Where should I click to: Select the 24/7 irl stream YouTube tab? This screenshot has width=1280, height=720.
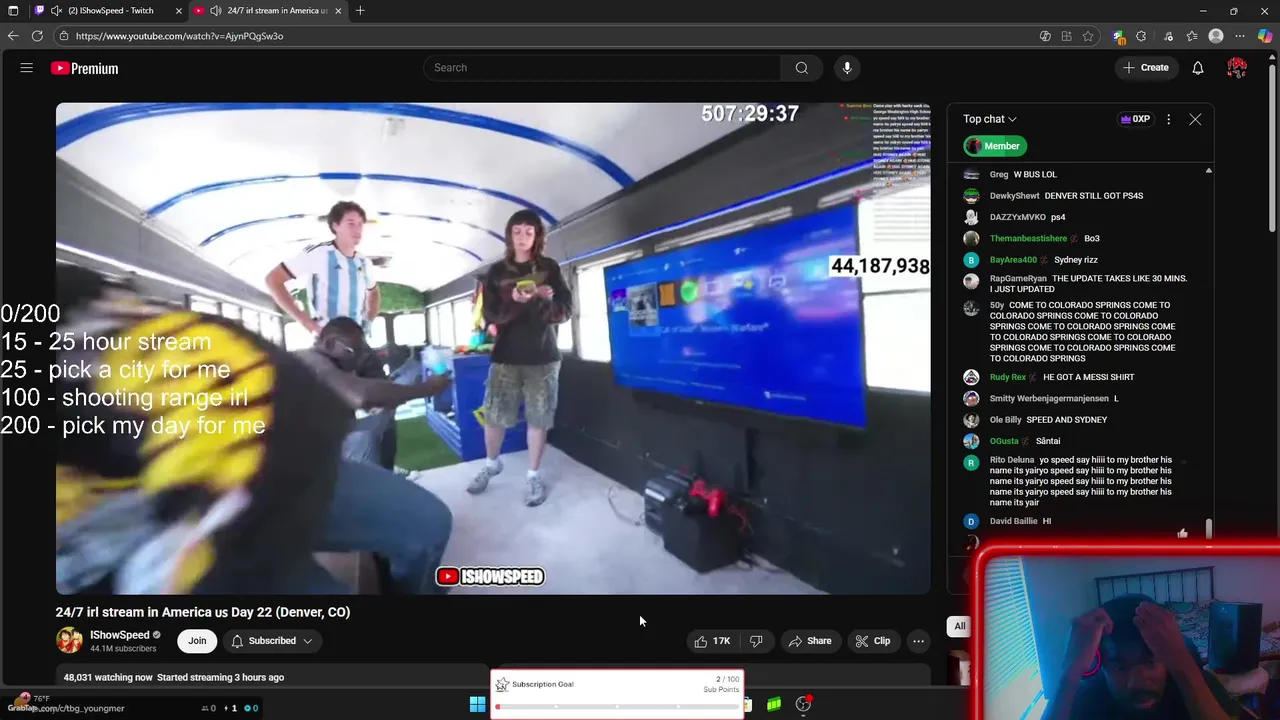267,10
